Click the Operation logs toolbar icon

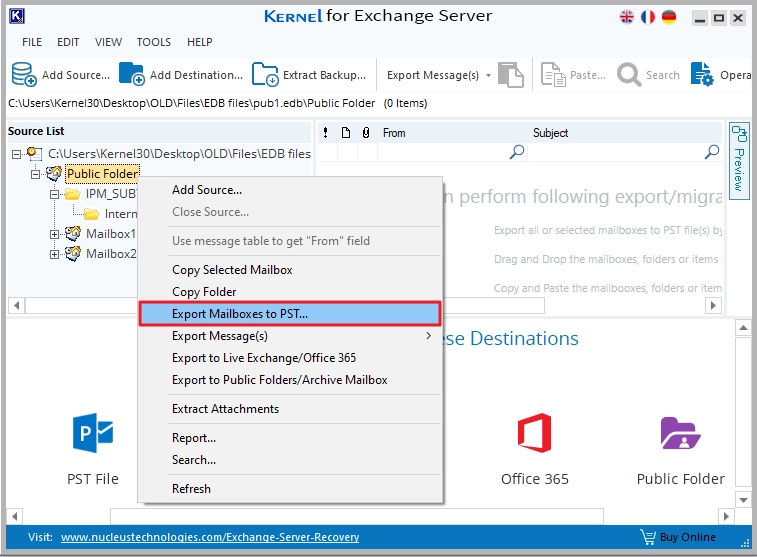tap(701, 74)
